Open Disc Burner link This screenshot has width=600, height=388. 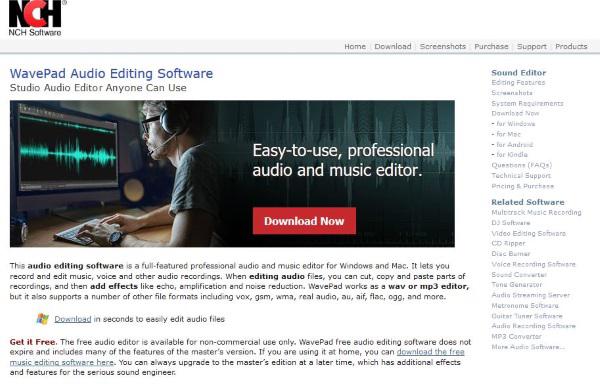coord(510,254)
